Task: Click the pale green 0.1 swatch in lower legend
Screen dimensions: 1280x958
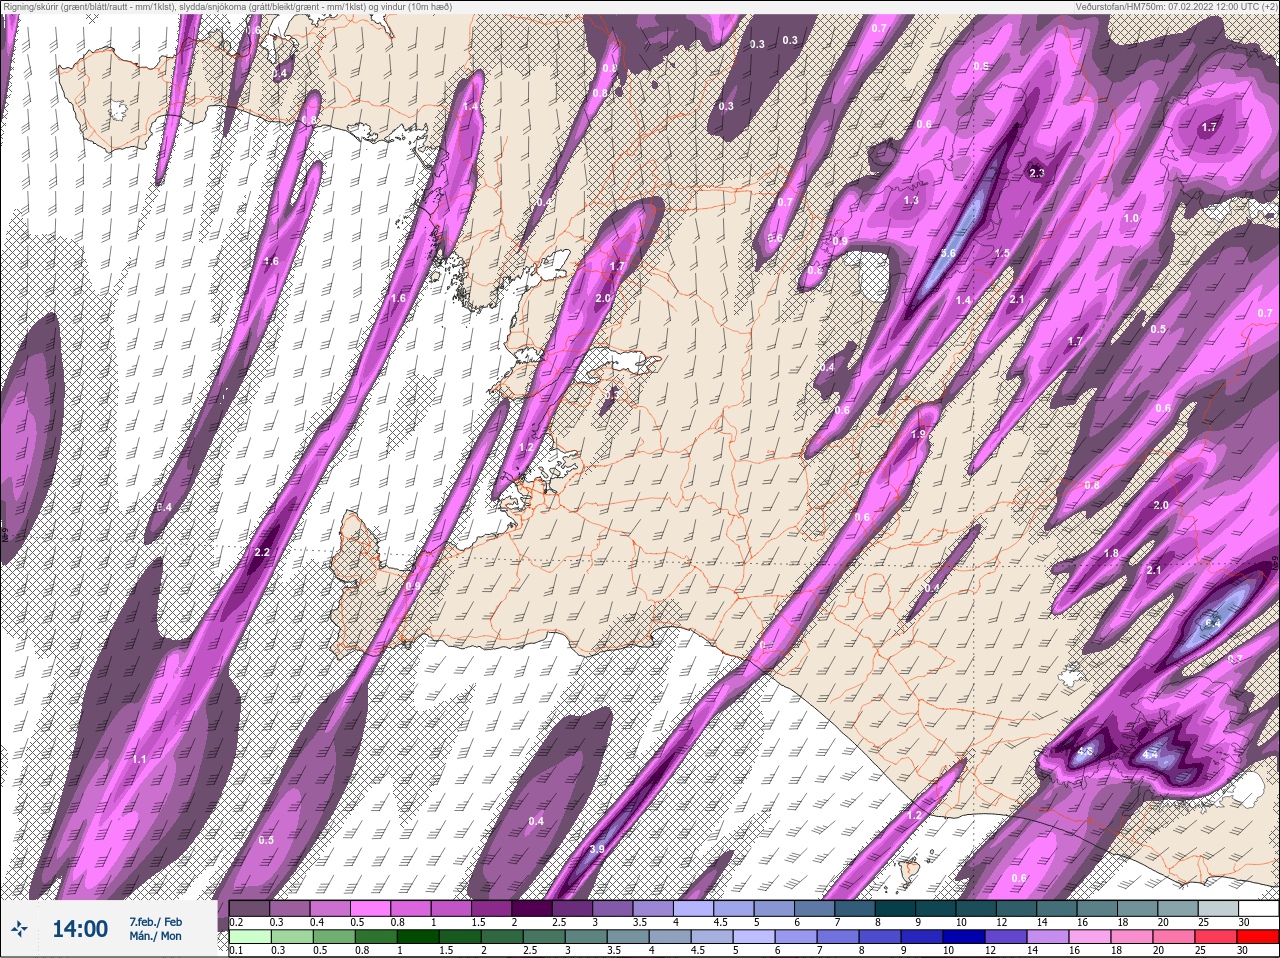Action: (x=249, y=937)
